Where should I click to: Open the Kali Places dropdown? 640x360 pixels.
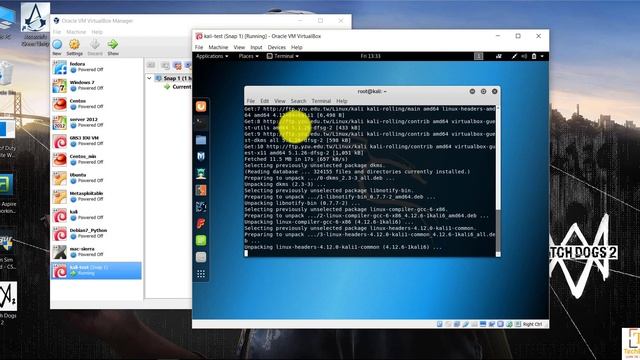tap(249, 56)
